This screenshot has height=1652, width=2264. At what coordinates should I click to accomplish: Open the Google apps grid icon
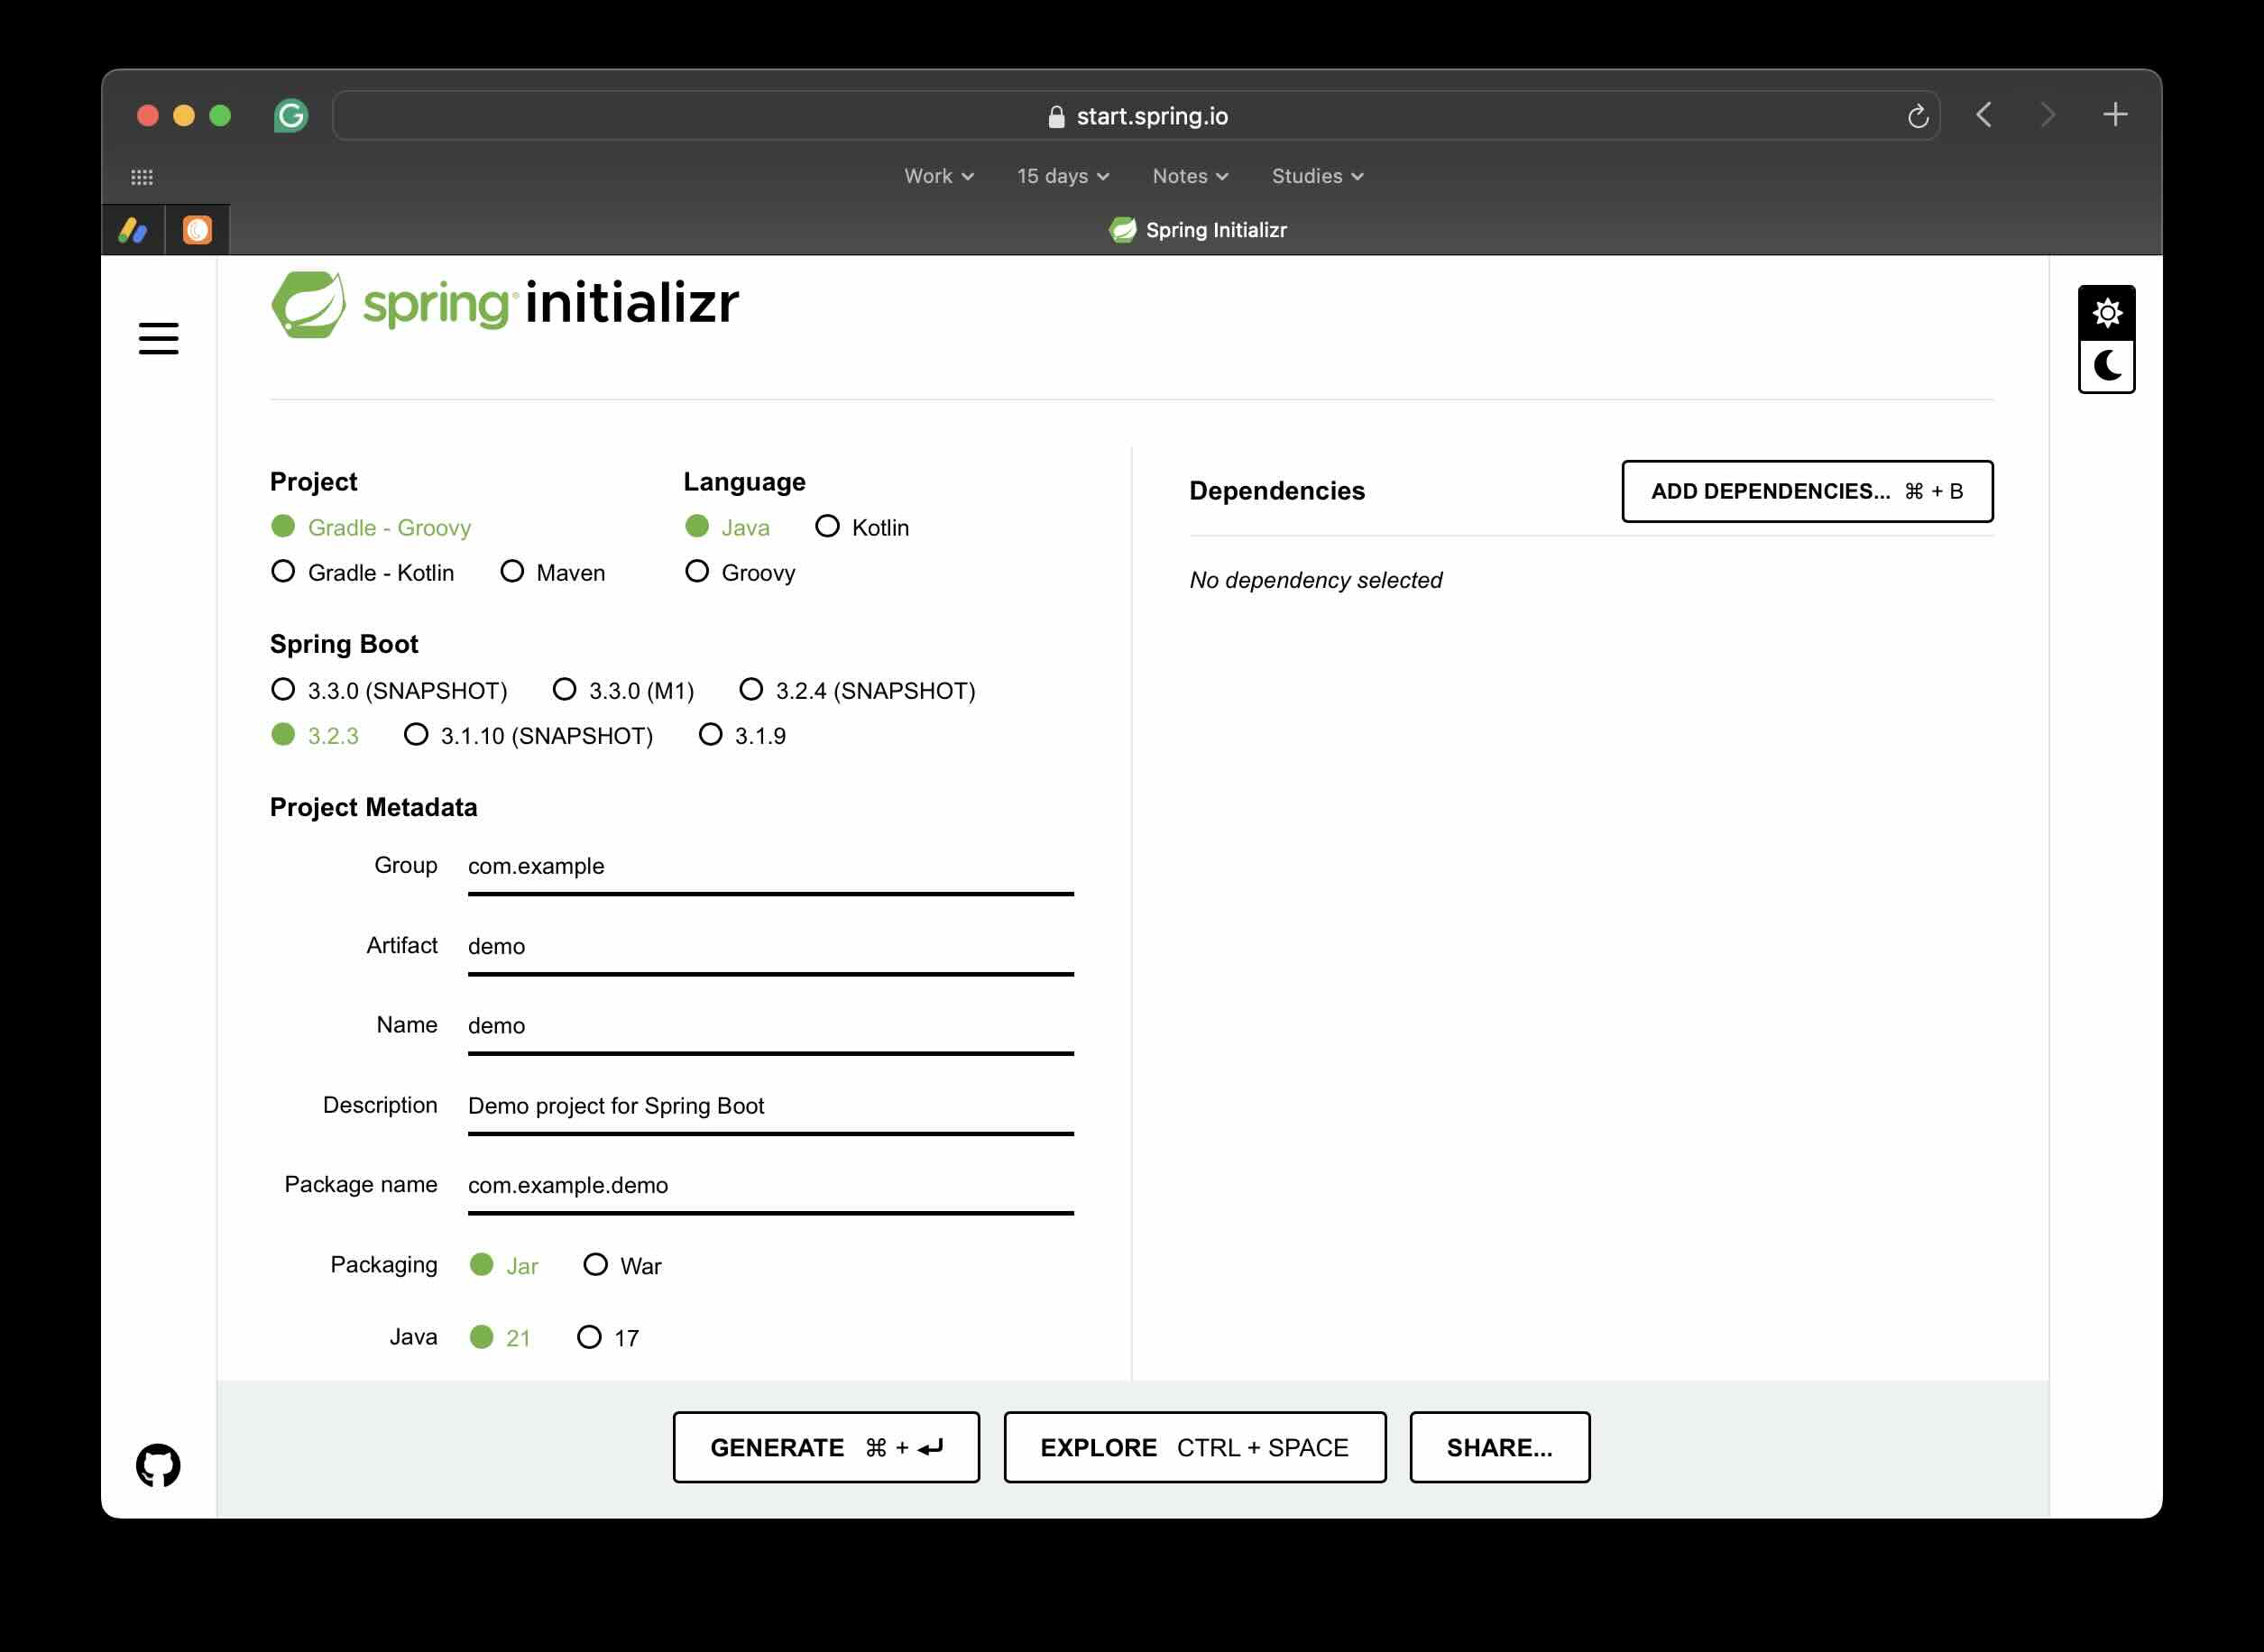coord(143,176)
